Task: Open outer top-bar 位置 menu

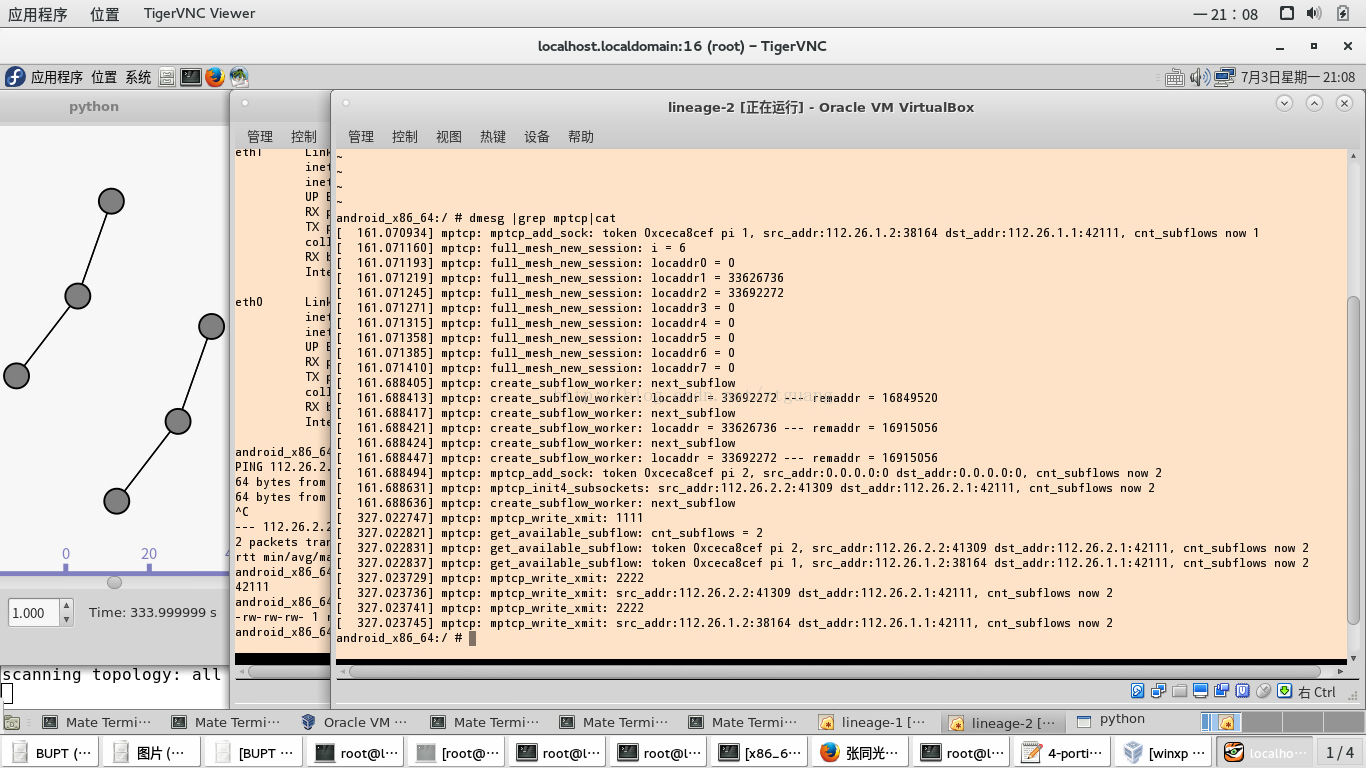Action: pos(104,14)
